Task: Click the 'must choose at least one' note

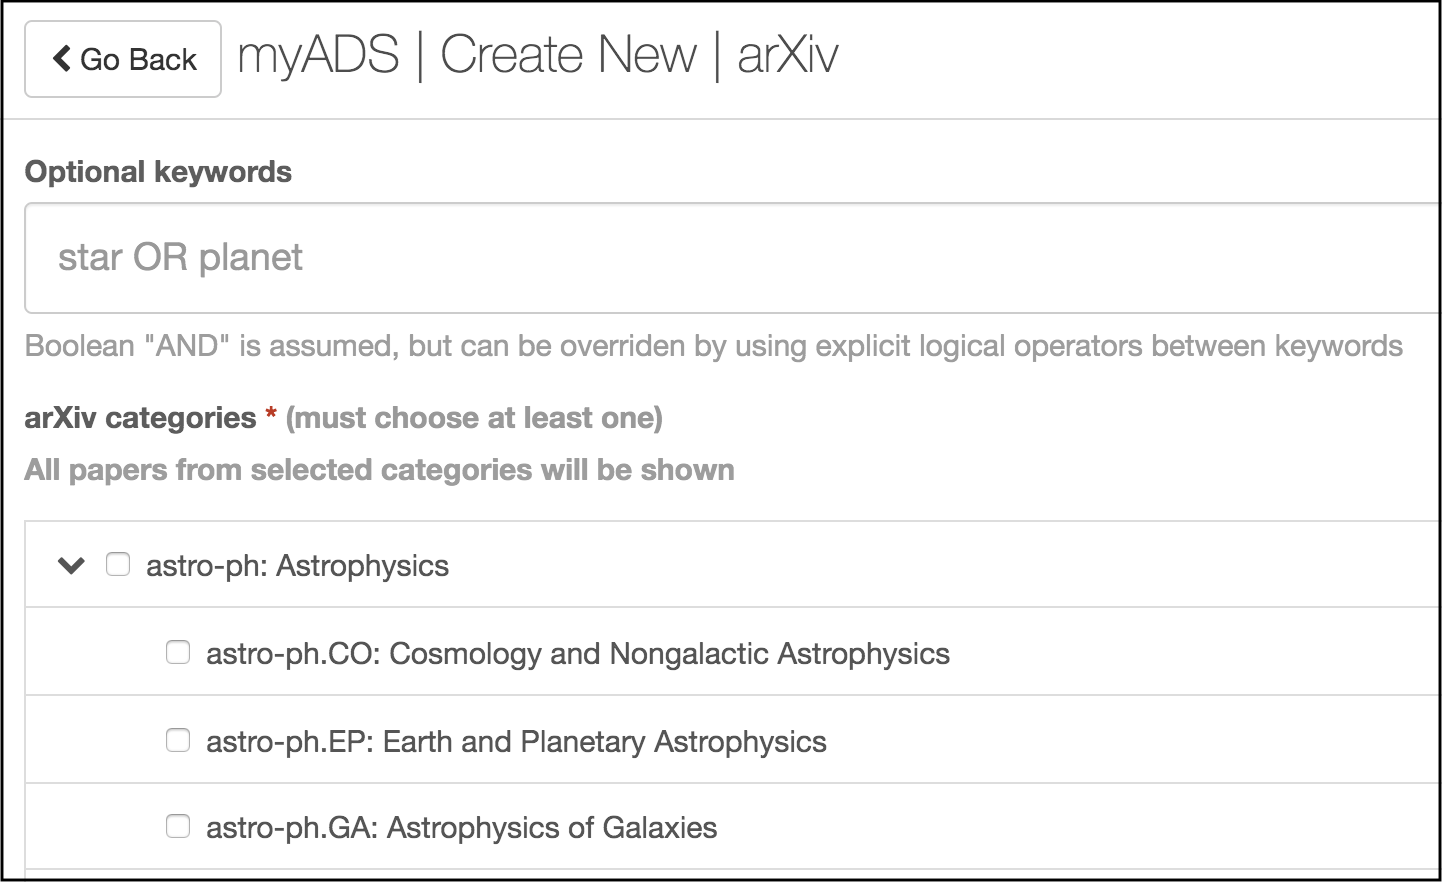Action: click(474, 418)
